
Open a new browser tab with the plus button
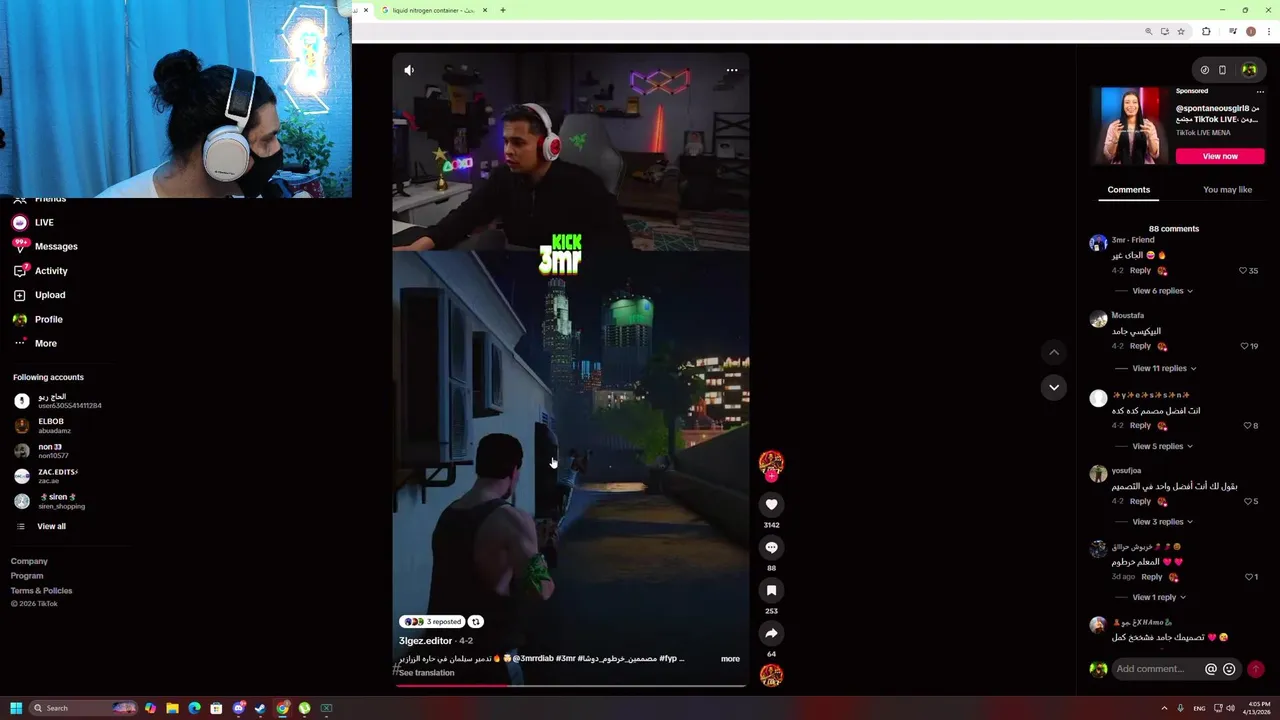[503, 10]
